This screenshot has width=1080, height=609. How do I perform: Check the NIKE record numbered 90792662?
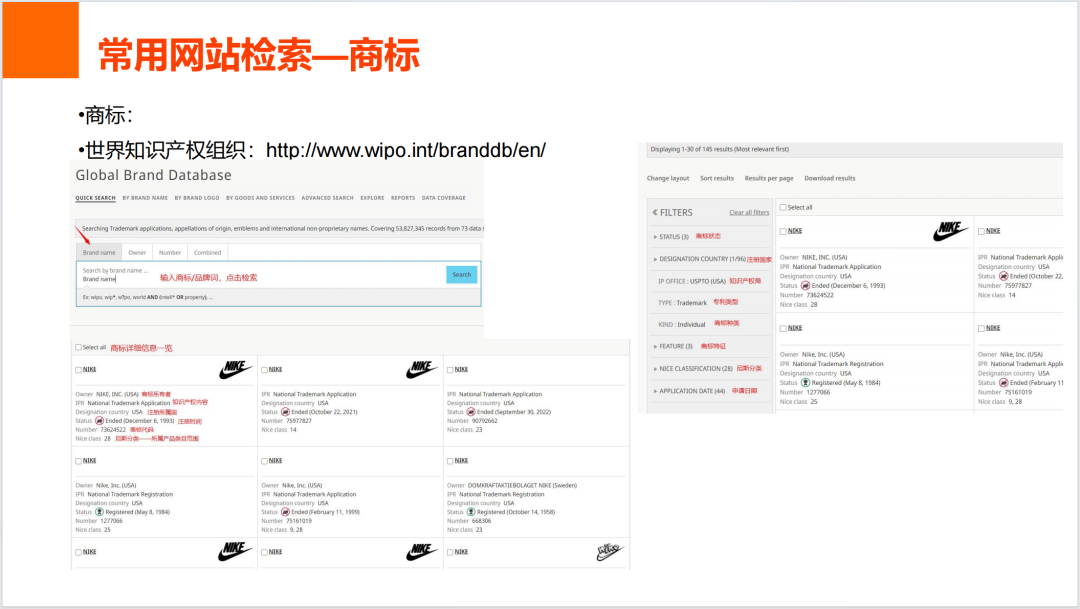tap(450, 370)
